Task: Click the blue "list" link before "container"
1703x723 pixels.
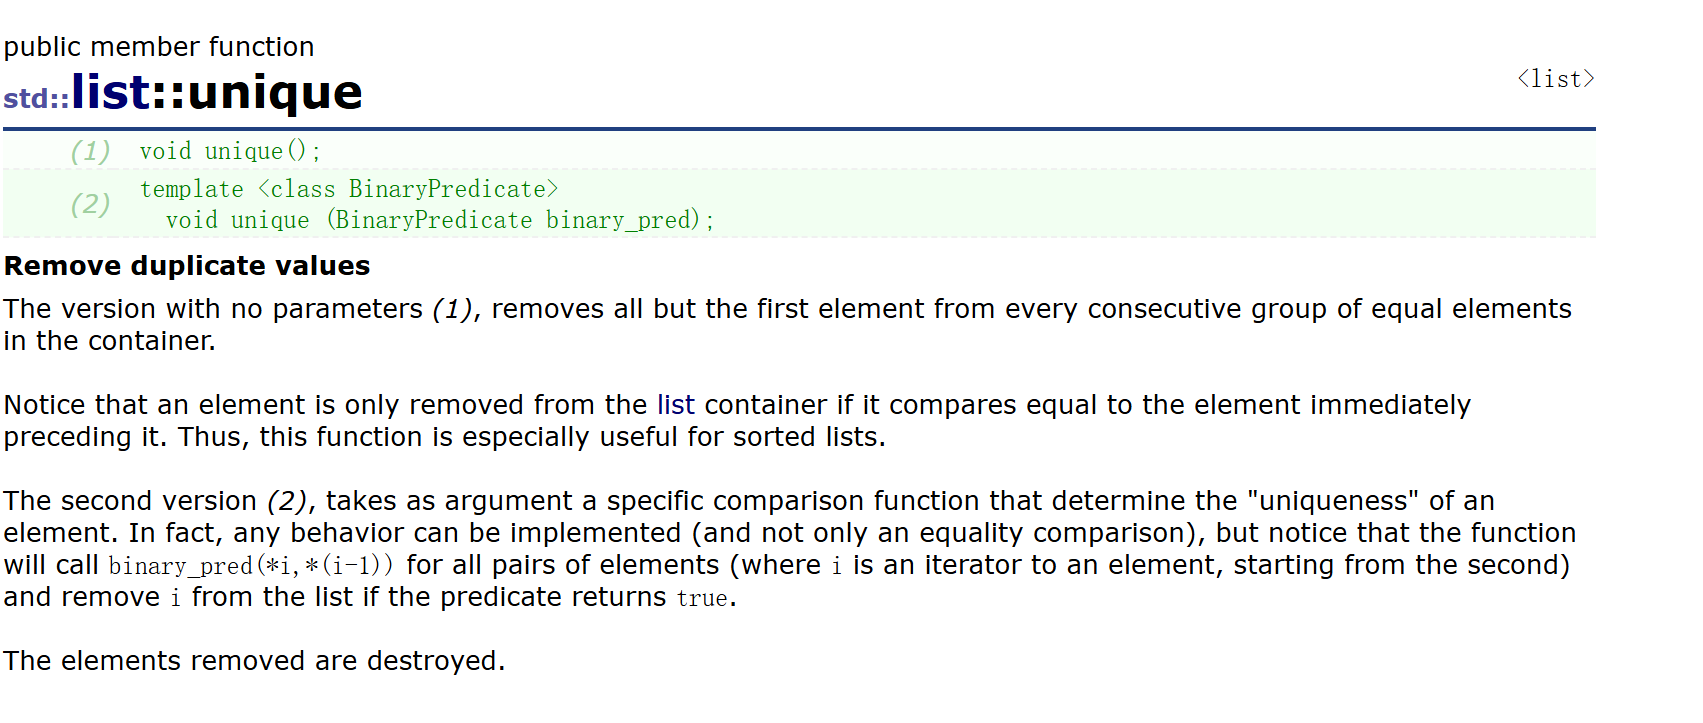Action: pos(675,405)
